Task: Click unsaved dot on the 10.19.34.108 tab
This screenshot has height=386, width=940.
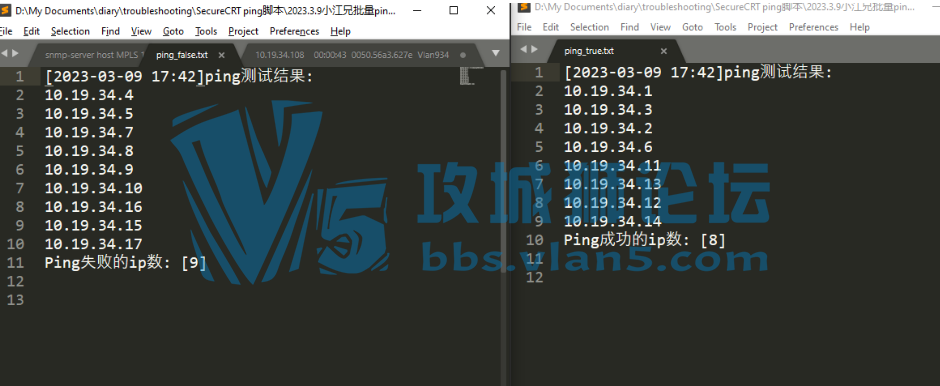Action: [x=462, y=55]
